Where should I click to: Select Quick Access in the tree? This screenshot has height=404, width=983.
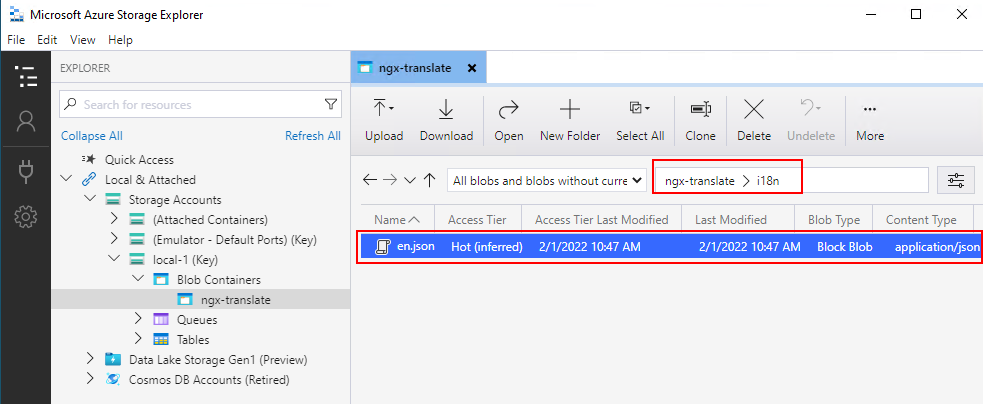click(139, 160)
